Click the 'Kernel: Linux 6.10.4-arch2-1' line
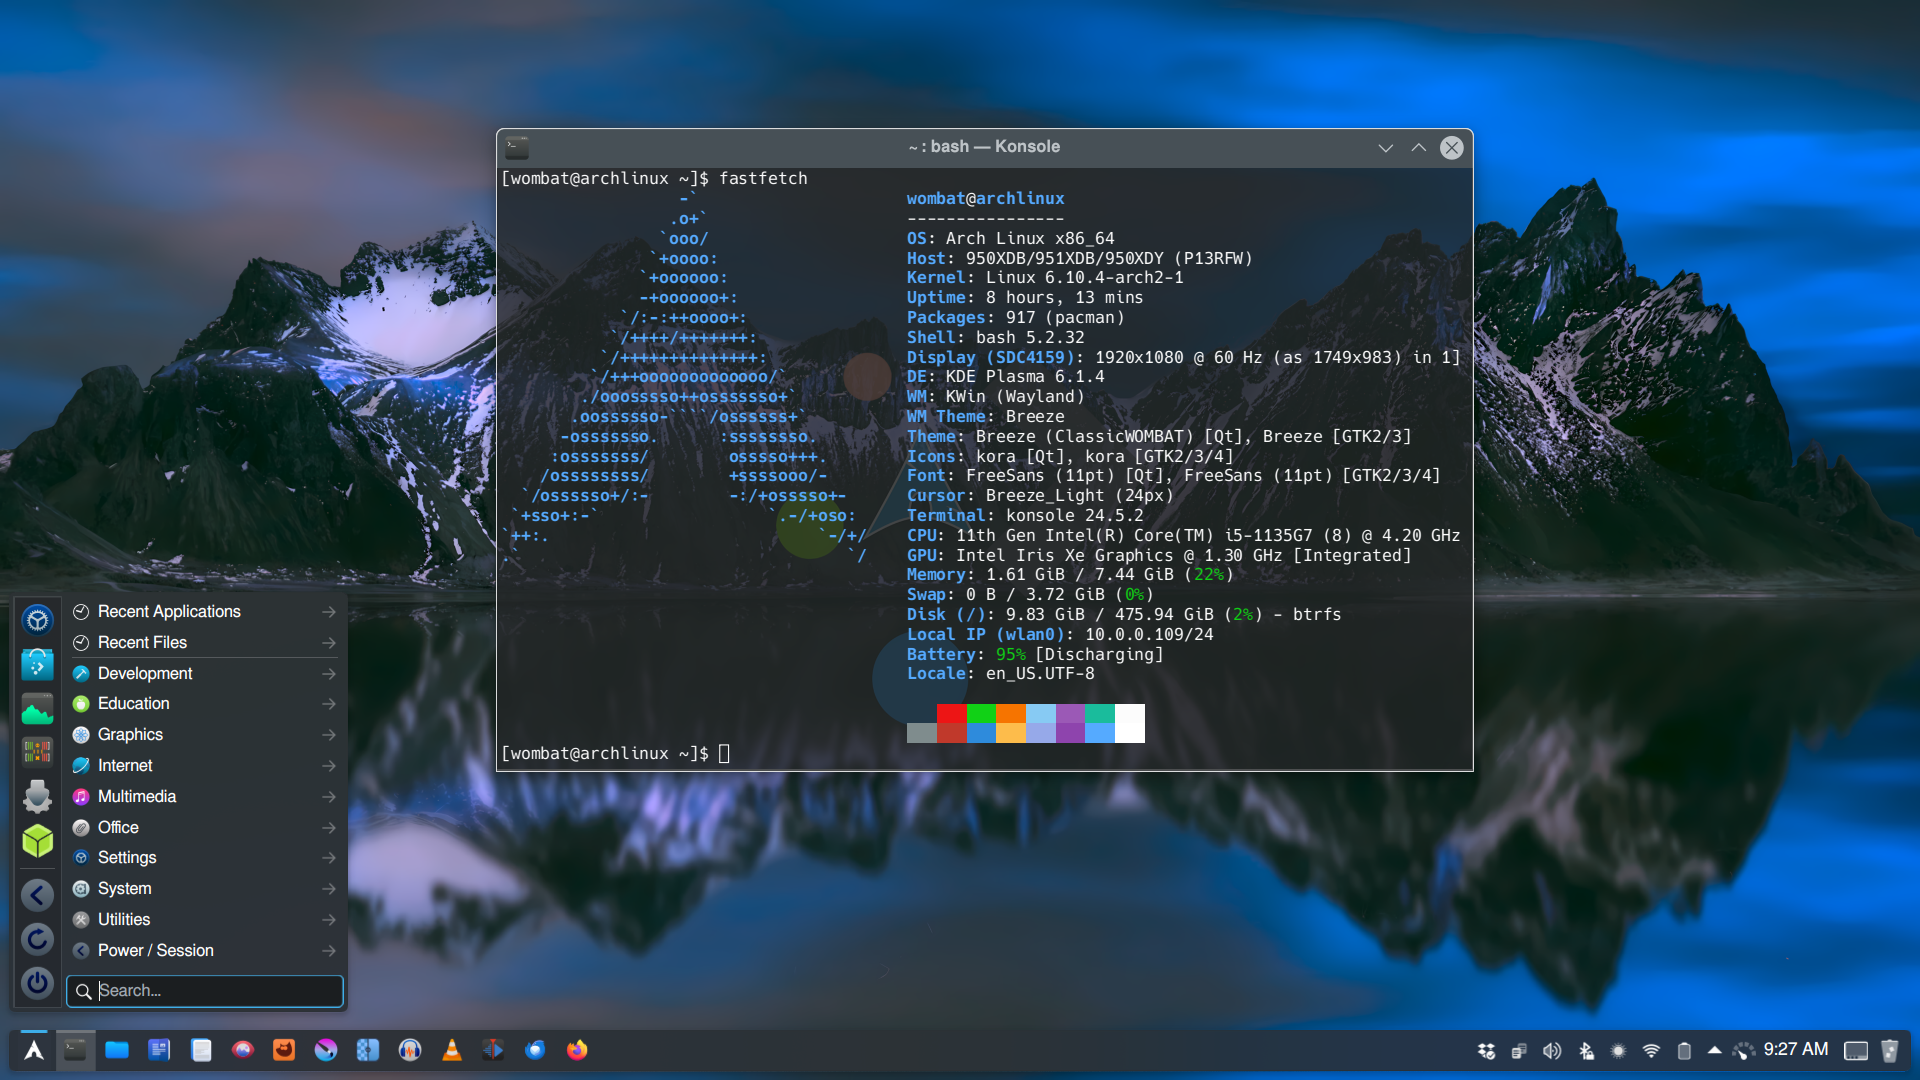Viewport: 1920px width, 1080px height. pos(1045,278)
